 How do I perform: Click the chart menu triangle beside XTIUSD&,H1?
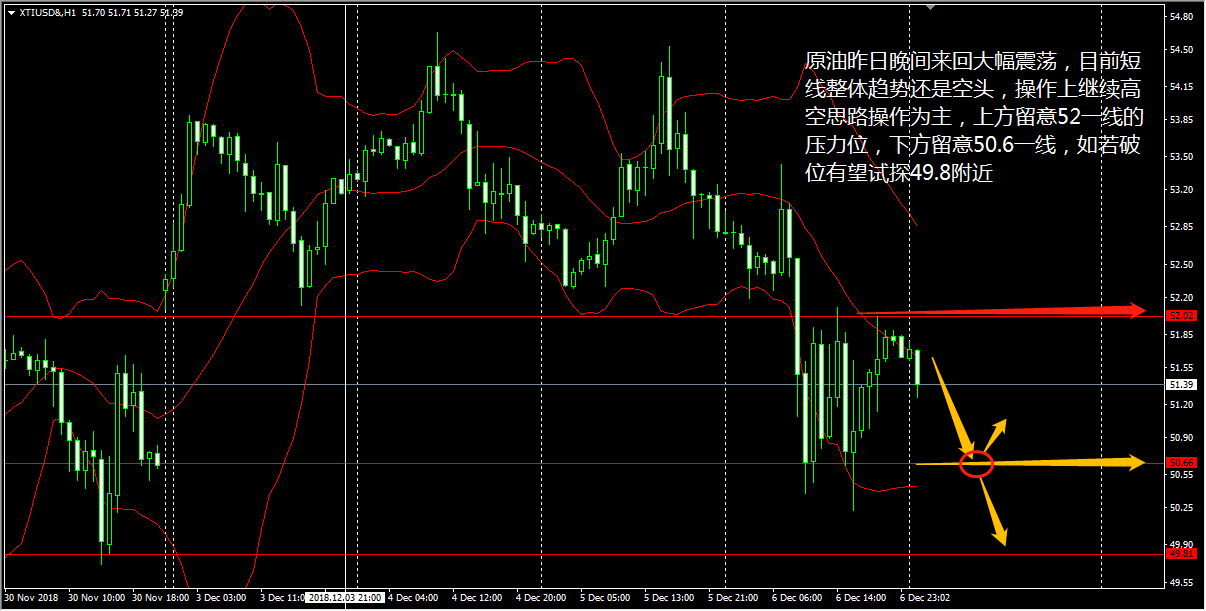(x=11, y=12)
